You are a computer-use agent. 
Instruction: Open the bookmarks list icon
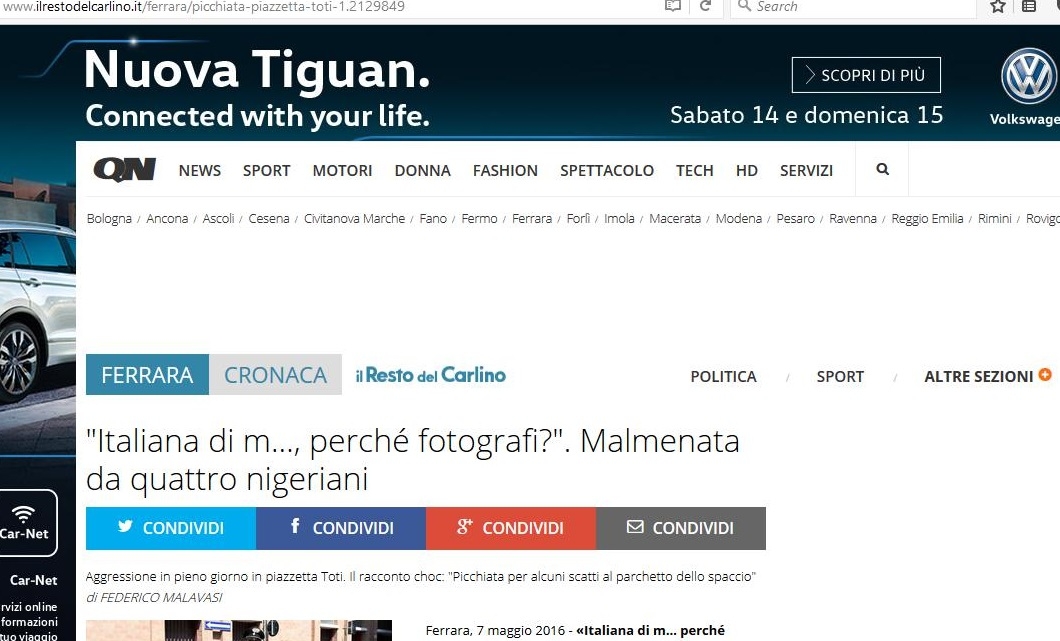point(1029,6)
